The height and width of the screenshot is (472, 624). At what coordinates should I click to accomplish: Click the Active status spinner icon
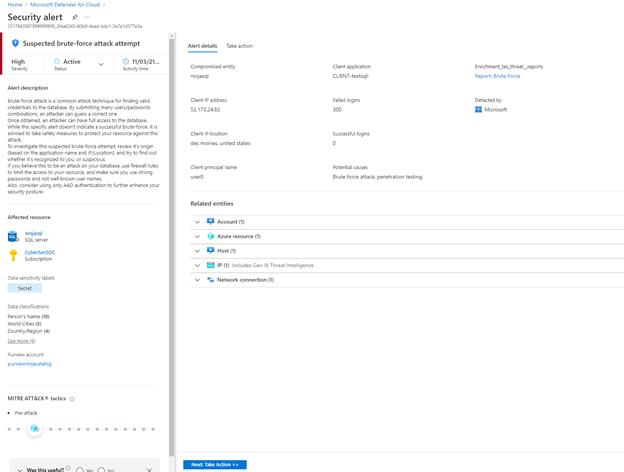tap(57, 61)
